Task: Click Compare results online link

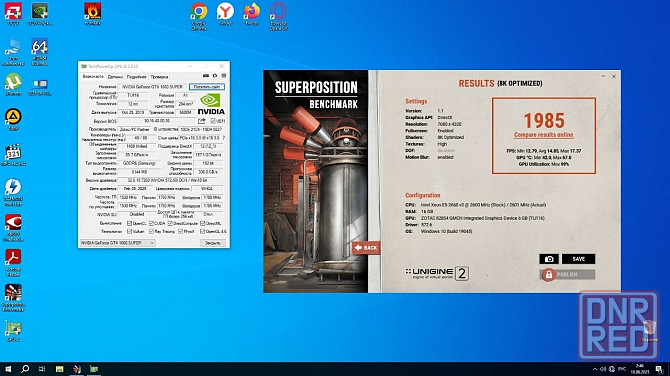Action: (544, 135)
